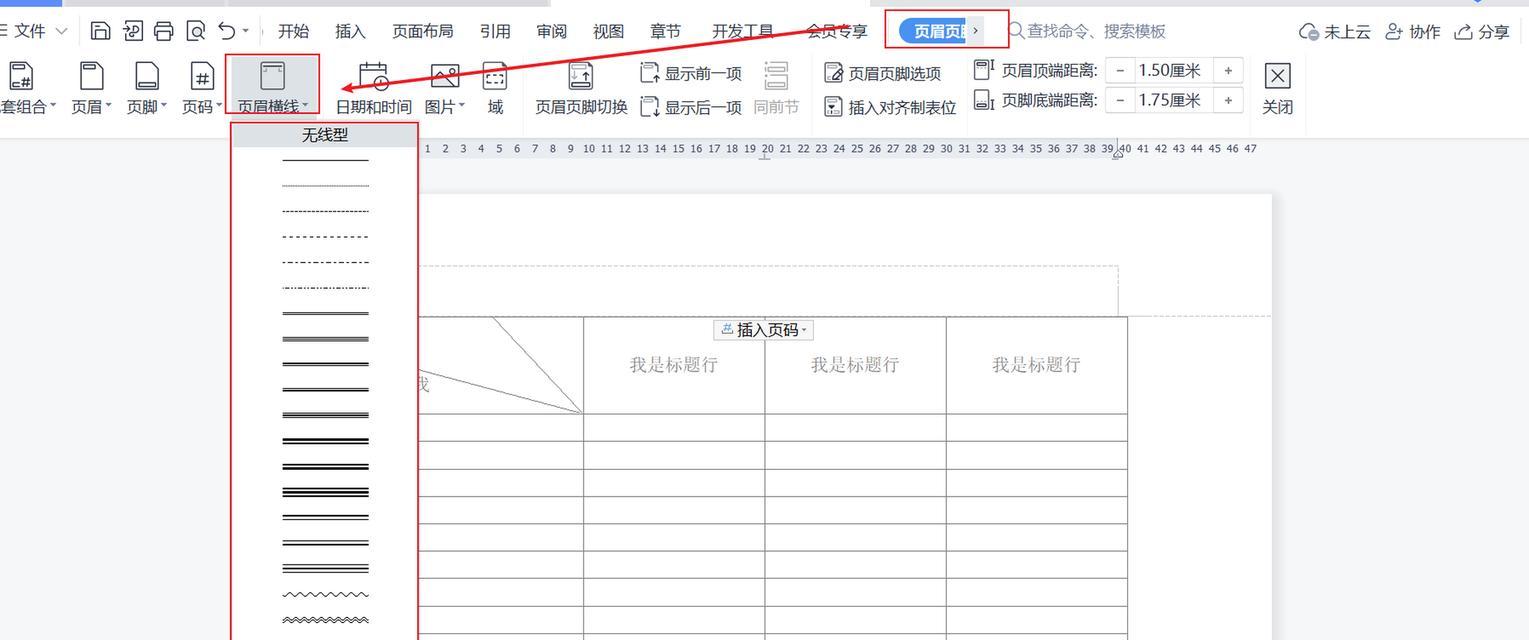
Task: Click the 1.50厘米 header distance field
Action: [x=1172, y=71]
